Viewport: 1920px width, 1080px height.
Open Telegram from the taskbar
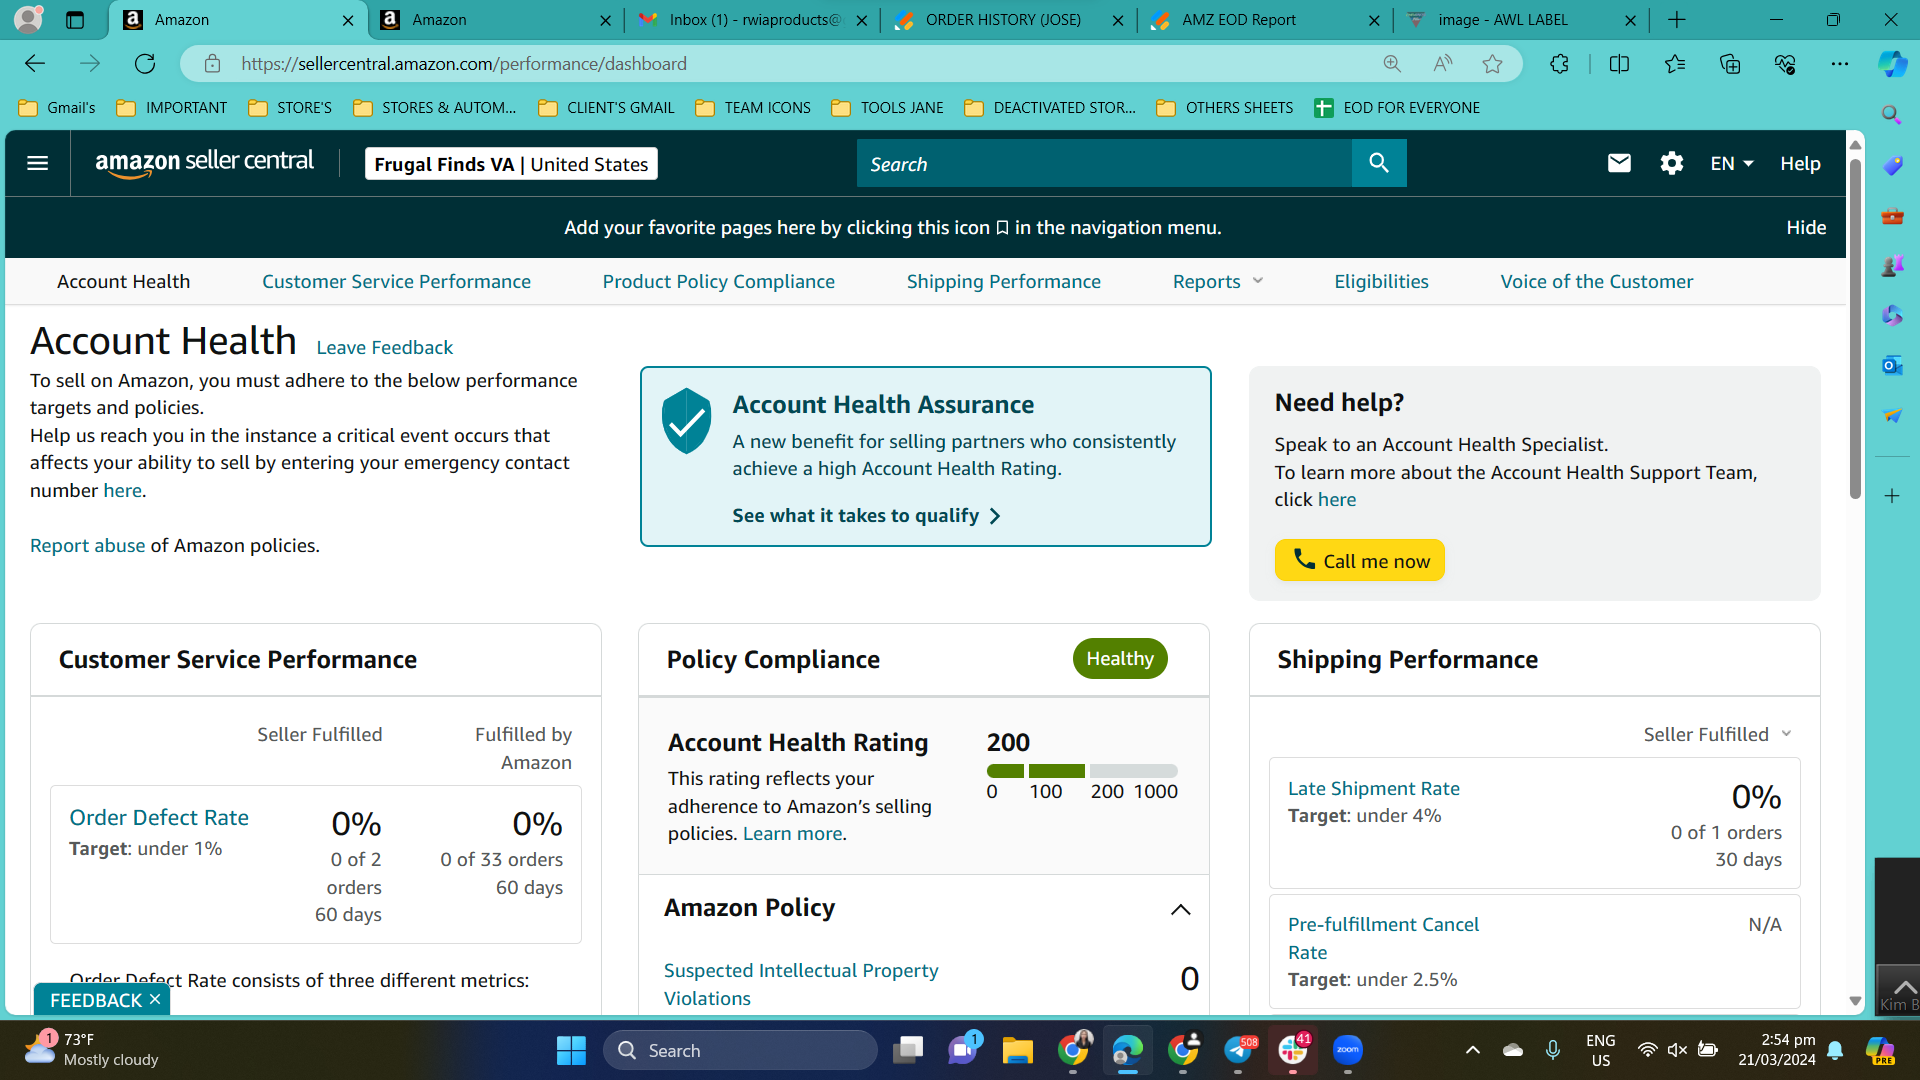coord(1238,1050)
